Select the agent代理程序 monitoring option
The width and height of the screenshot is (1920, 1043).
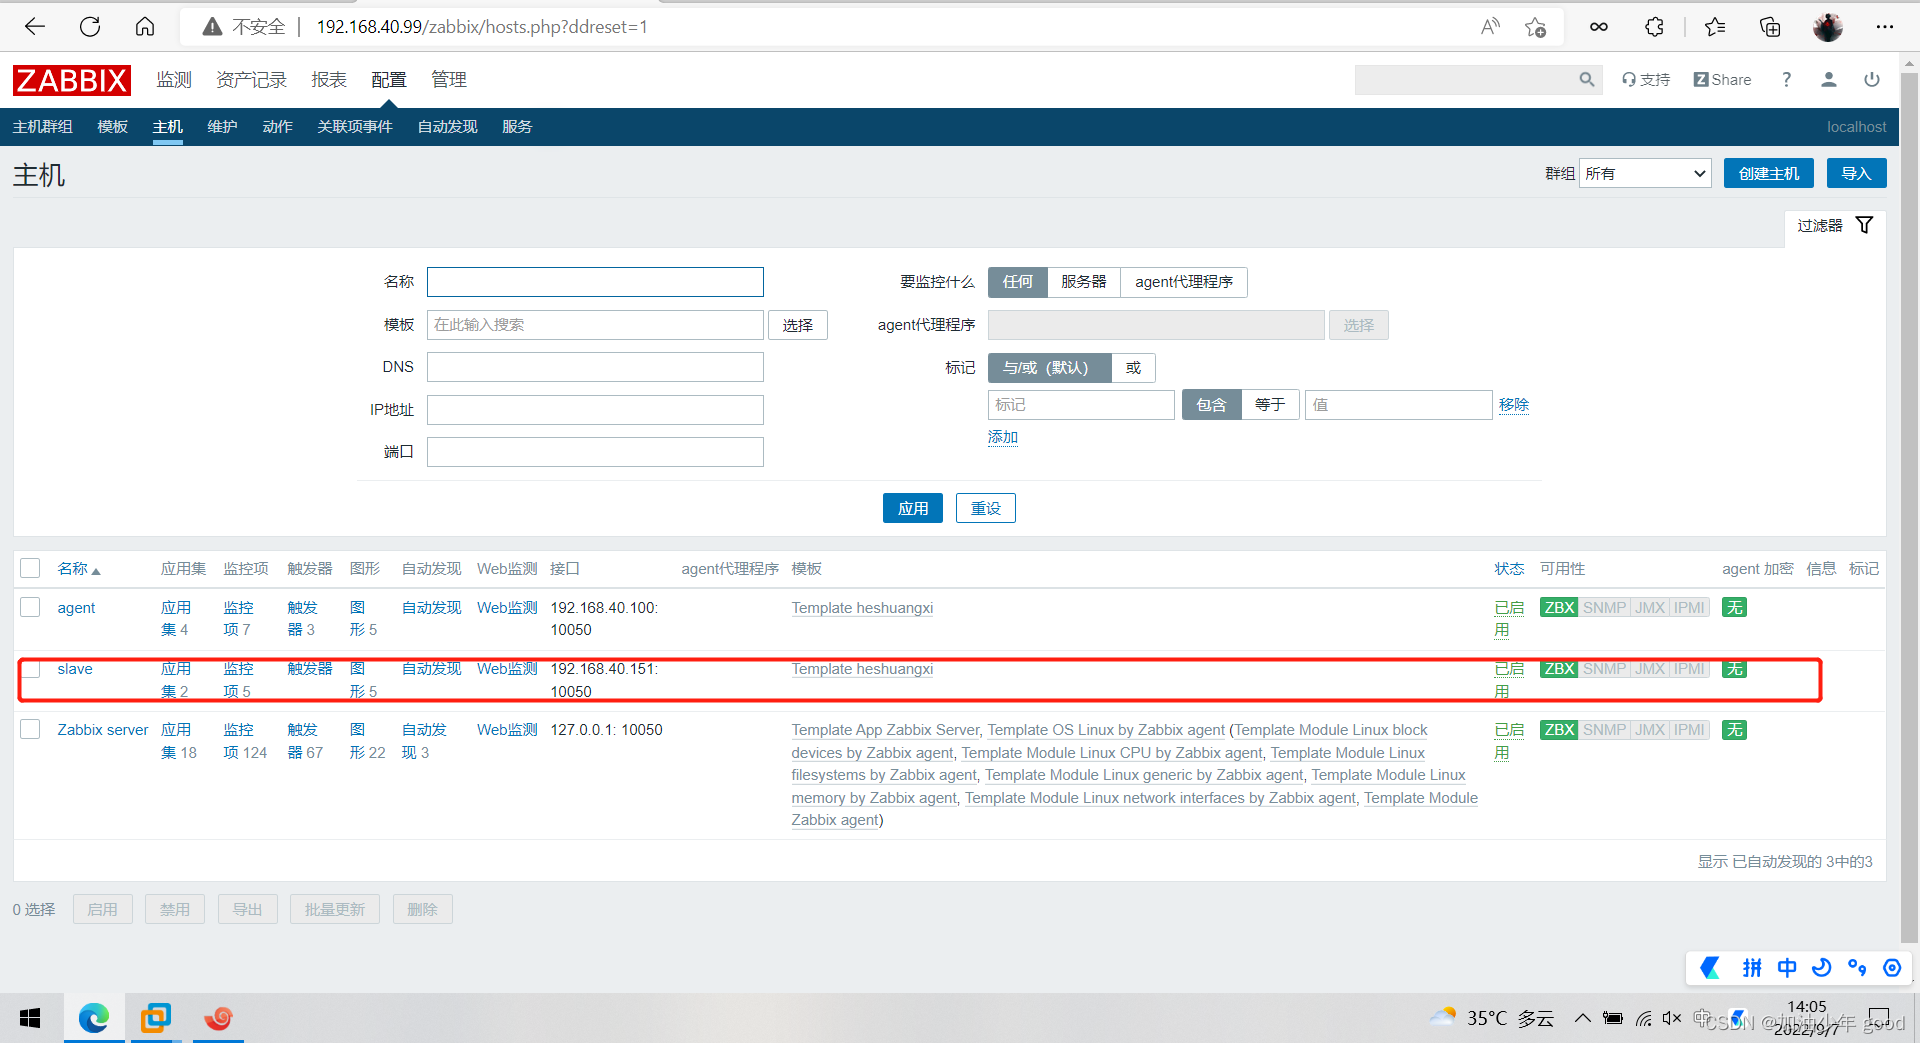pyautogui.click(x=1184, y=282)
